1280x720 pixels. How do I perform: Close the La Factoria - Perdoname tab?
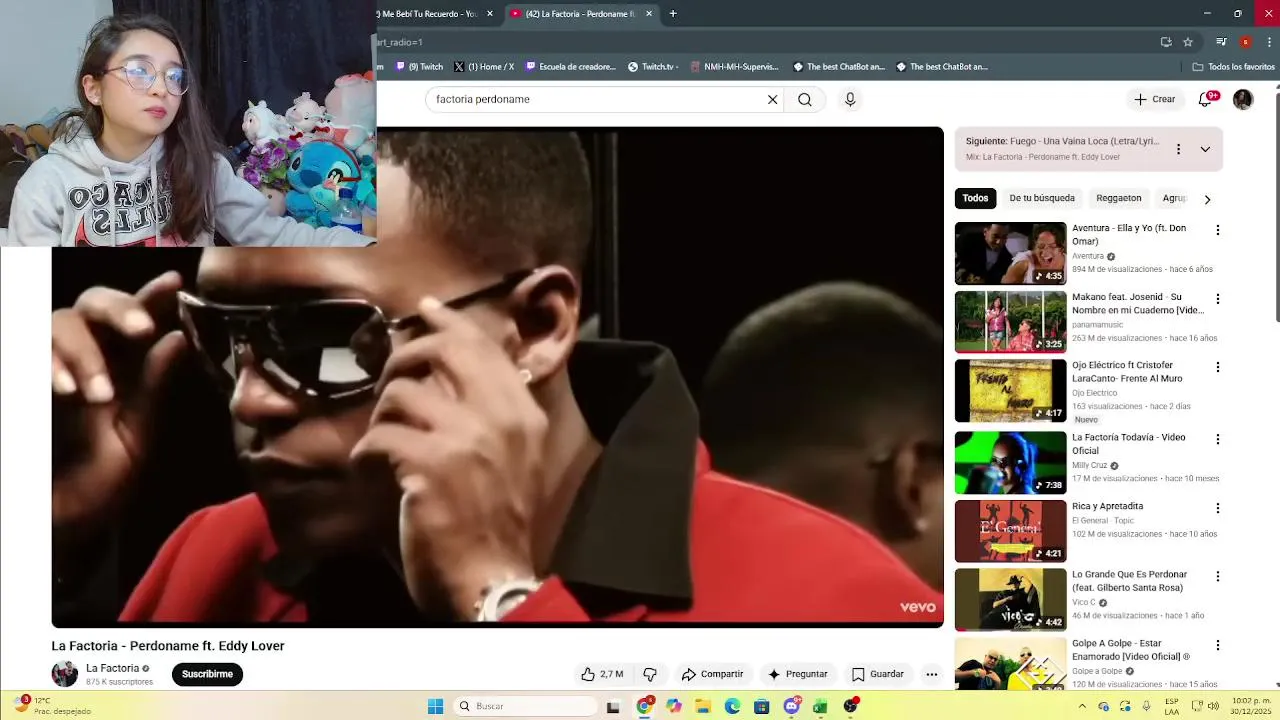coord(649,14)
